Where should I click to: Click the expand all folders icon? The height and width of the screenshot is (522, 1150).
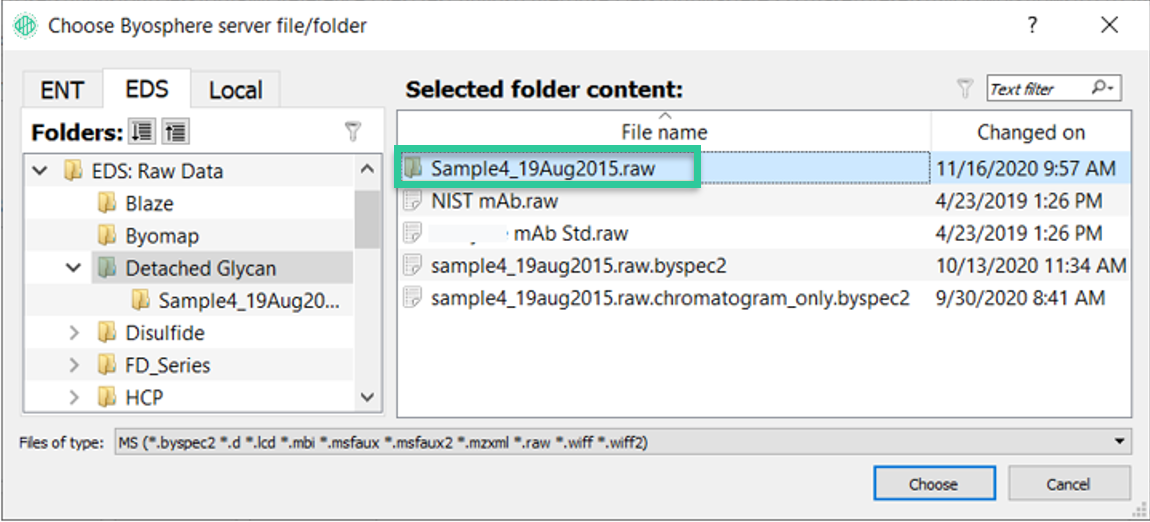(141, 132)
